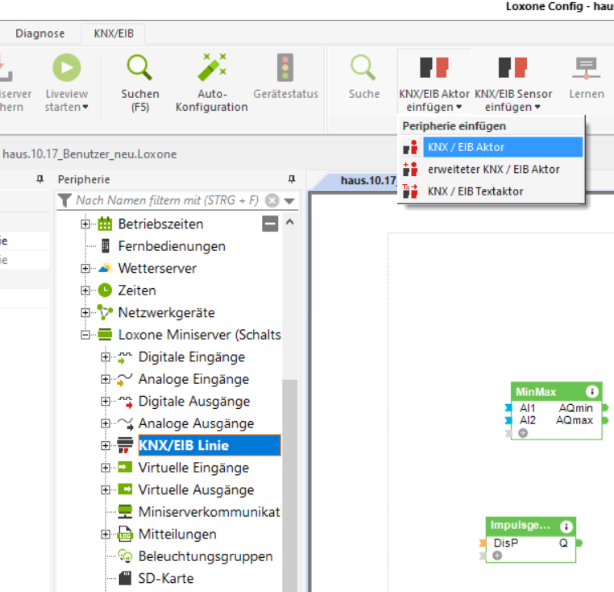Select Miniserverkommunikat tree item
Image resolution: width=614 pixels, height=592 pixels.
coord(209,512)
